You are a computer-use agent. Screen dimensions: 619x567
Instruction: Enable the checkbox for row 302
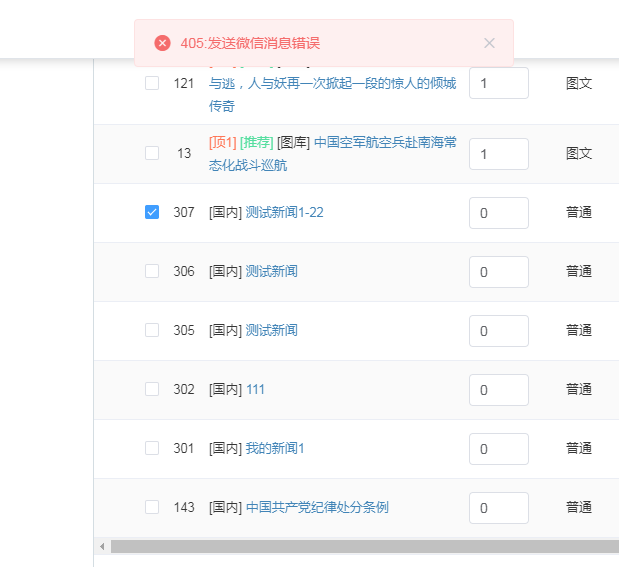click(x=152, y=389)
